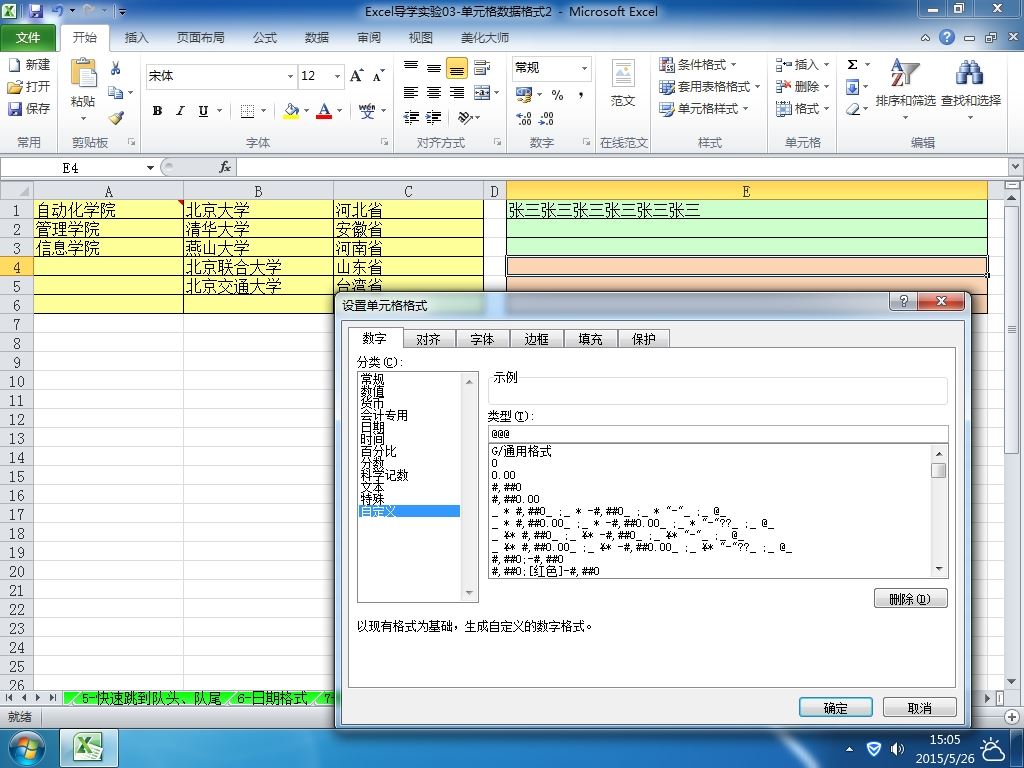The height and width of the screenshot is (768, 1024).
Task: Click the Orientation text rotation icon
Action: 465,118
